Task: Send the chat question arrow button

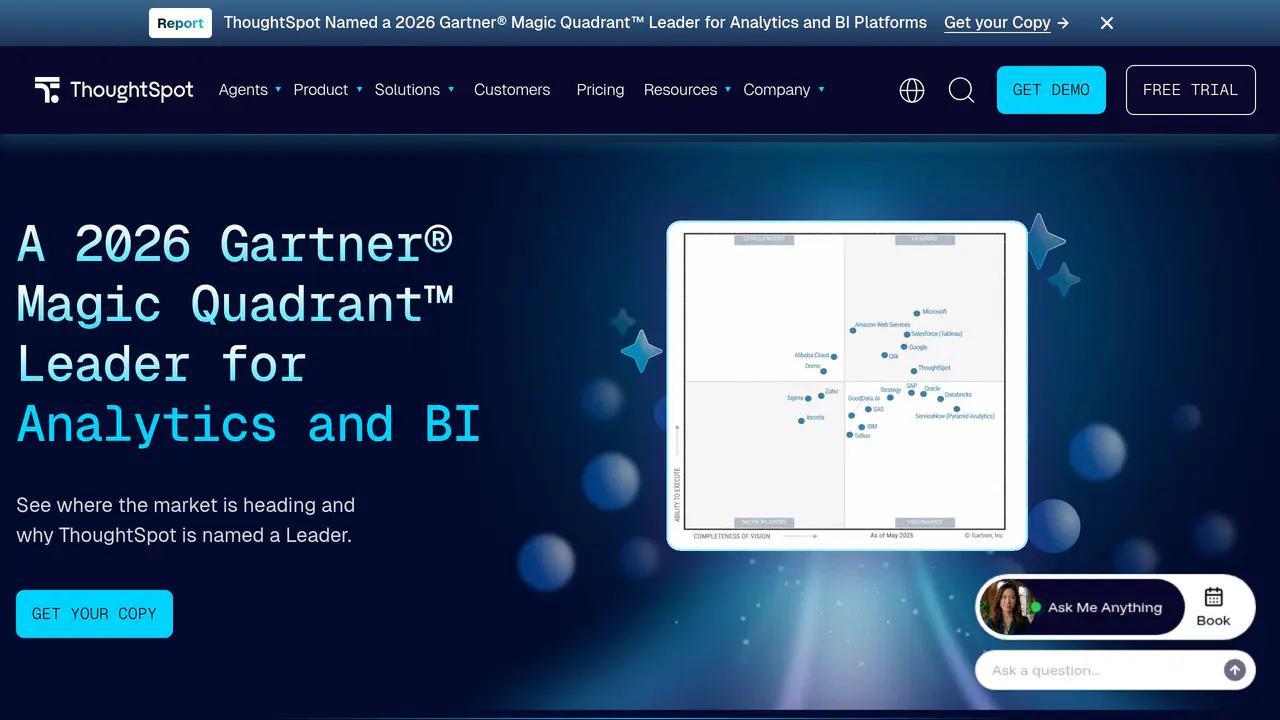Action: click(x=1235, y=670)
